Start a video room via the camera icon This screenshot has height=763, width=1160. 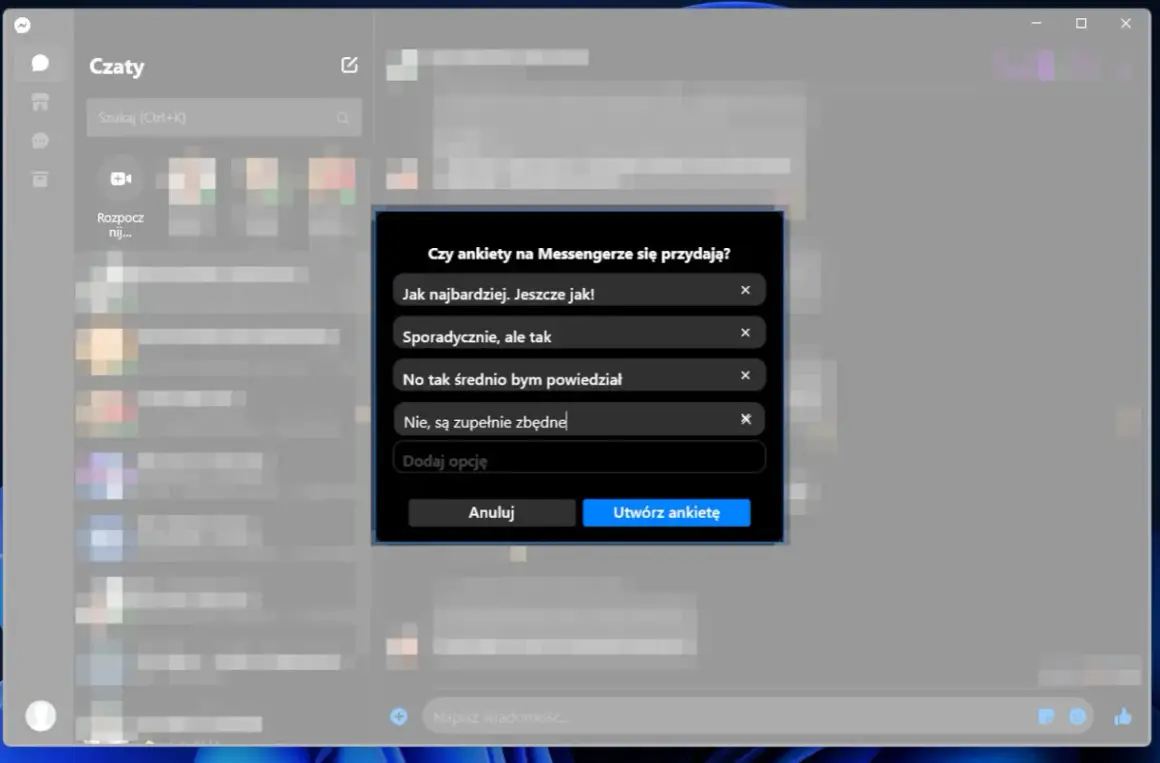pyautogui.click(x=121, y=178)
